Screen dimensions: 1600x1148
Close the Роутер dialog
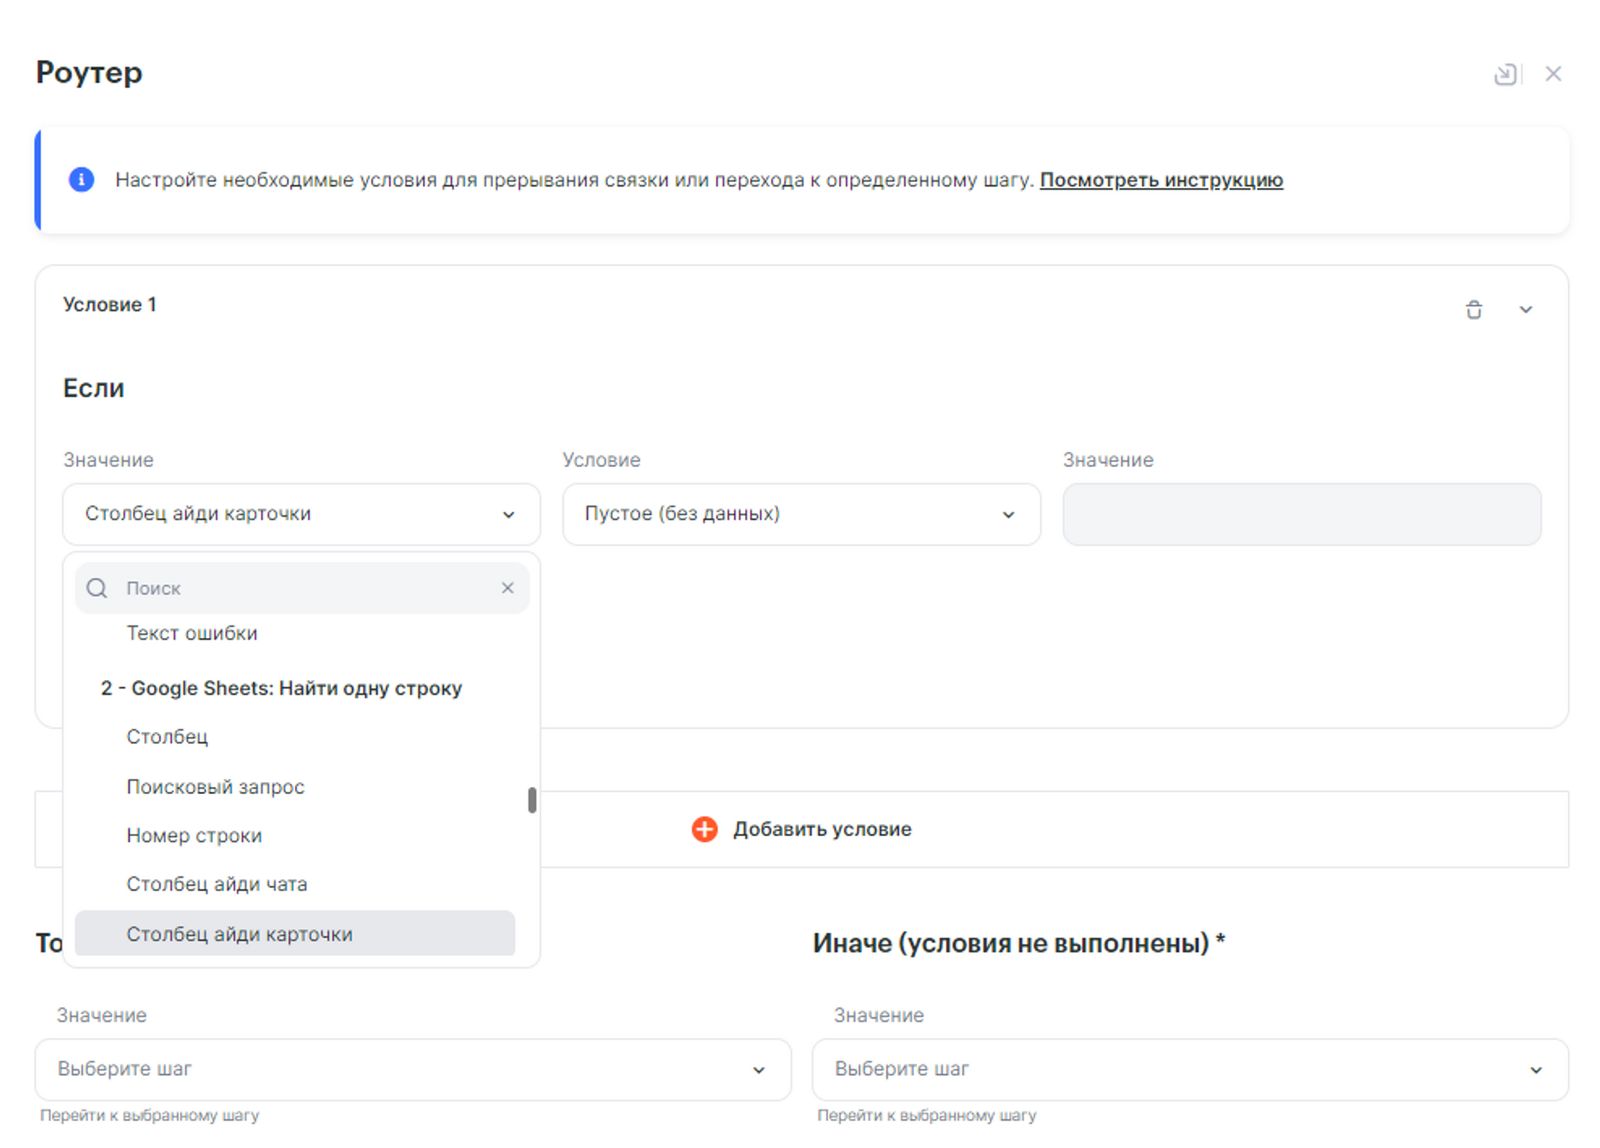[x=1553, y=74]
